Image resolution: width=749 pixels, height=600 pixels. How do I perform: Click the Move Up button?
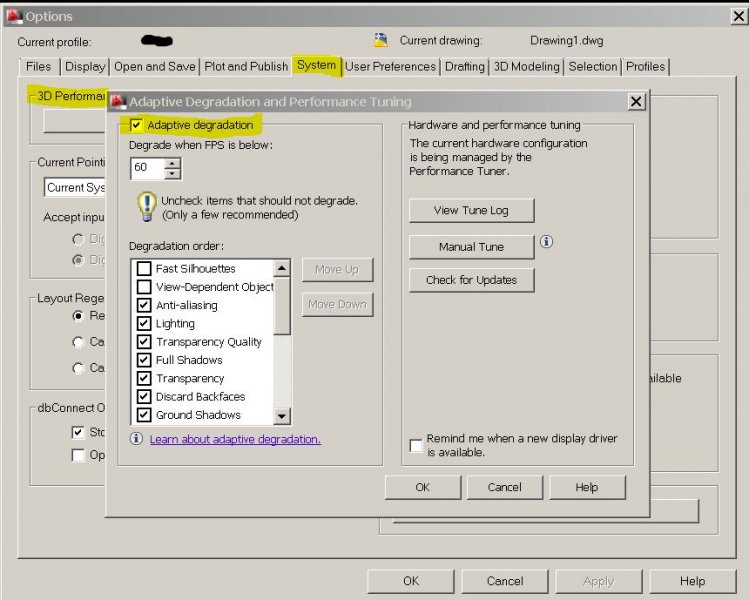pyautogui.click(x=337, y=270)
